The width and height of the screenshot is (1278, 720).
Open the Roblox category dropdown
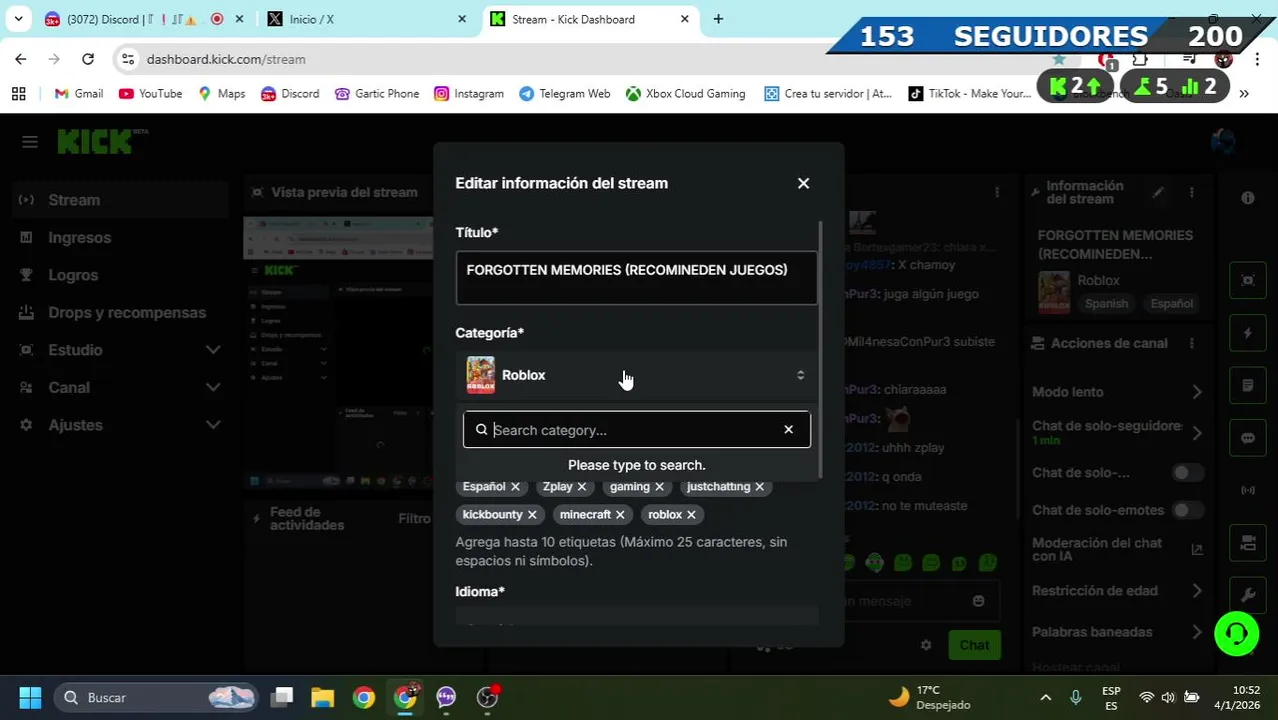click(x=636, y=375)
